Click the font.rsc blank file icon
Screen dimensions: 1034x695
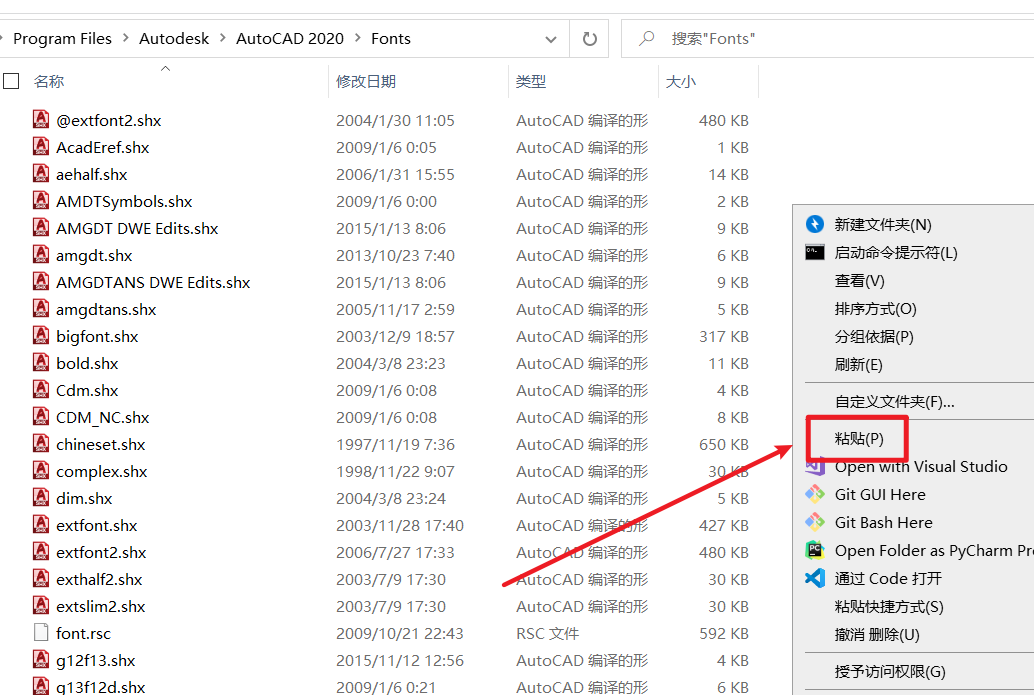41,633
